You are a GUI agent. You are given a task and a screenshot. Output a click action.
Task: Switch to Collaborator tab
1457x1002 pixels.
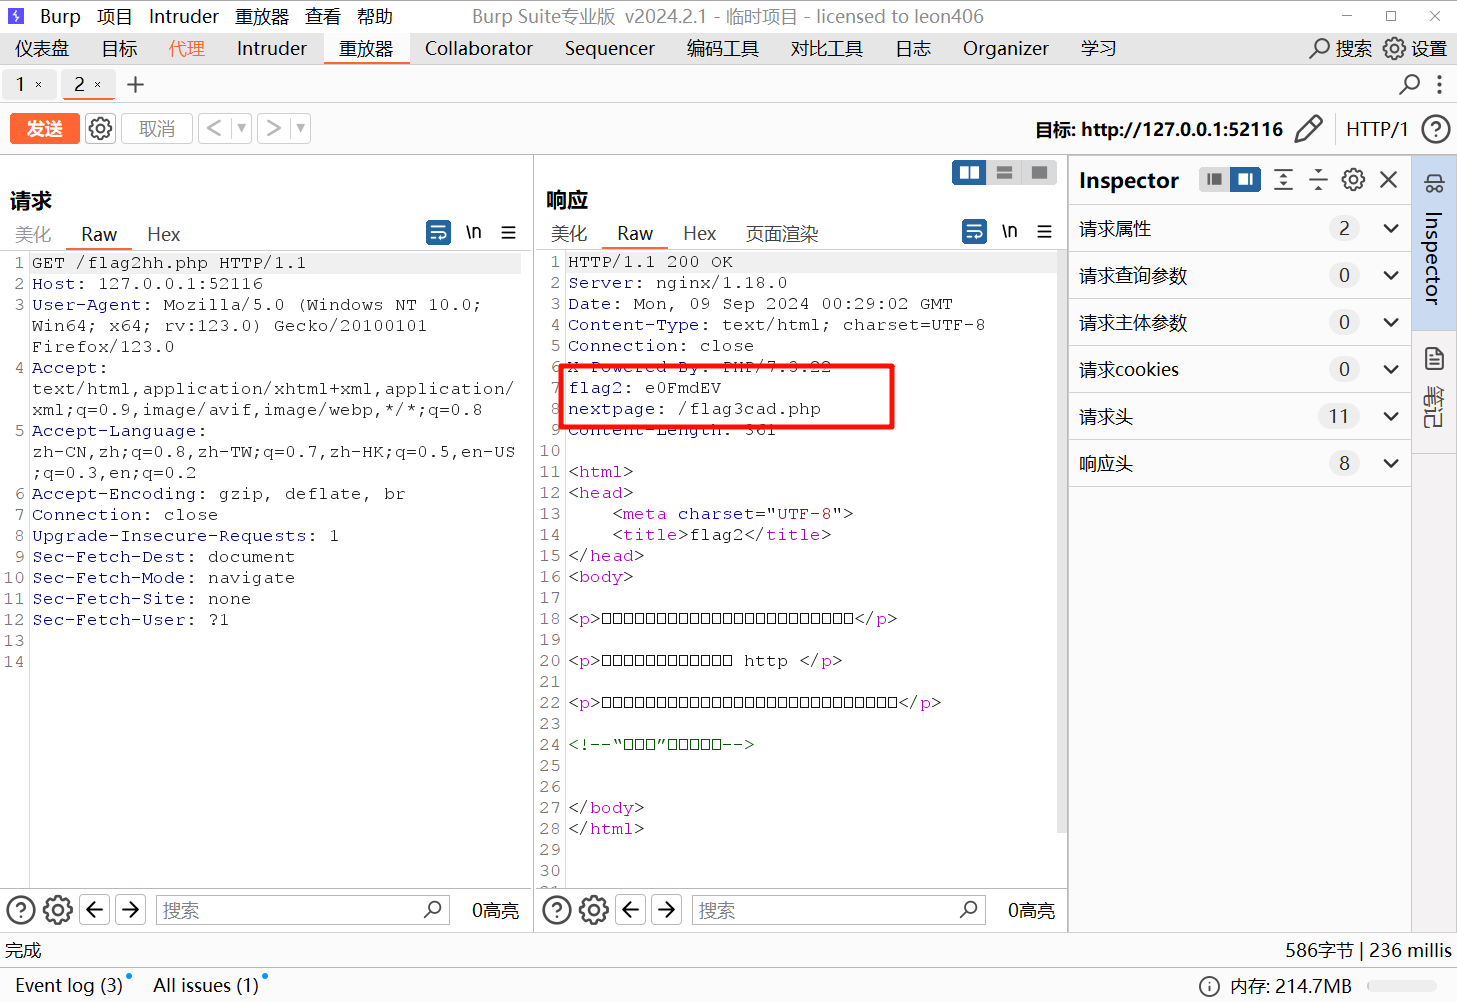click(479, 48)
